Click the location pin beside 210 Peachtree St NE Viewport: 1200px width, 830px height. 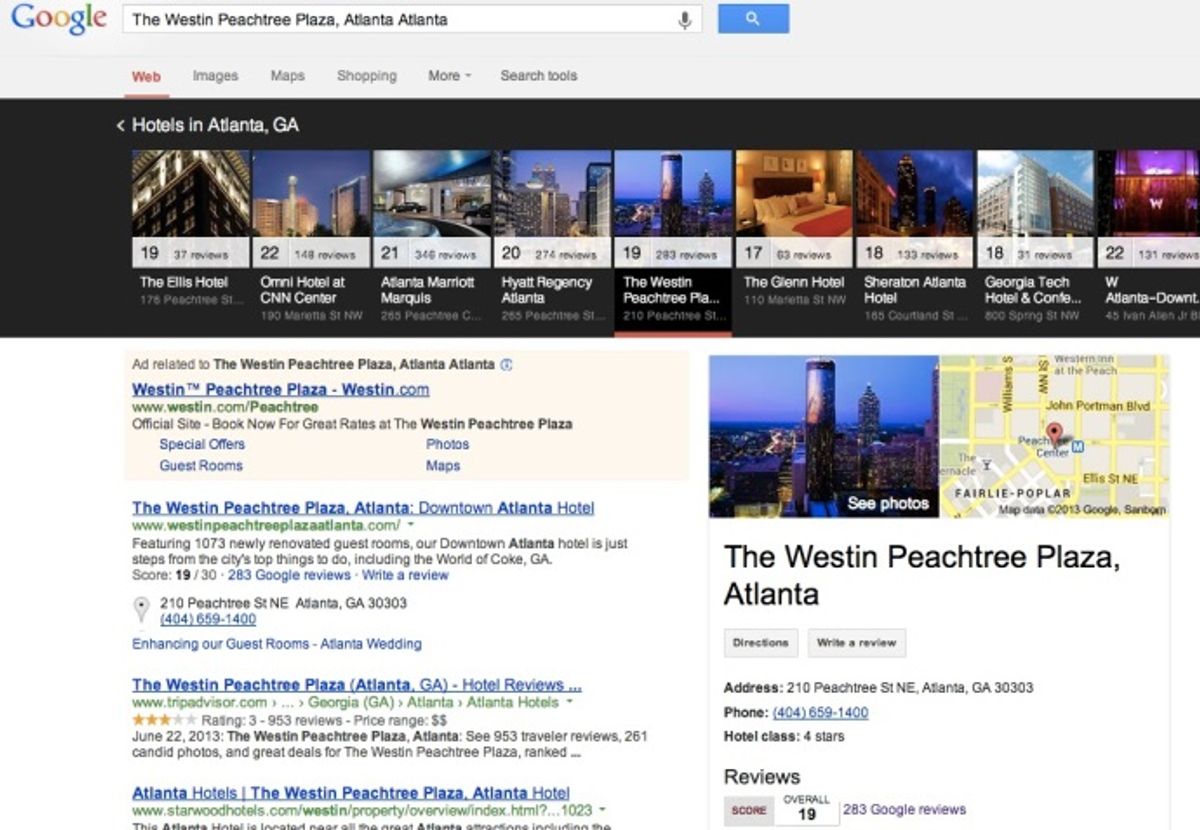[140, 609]
